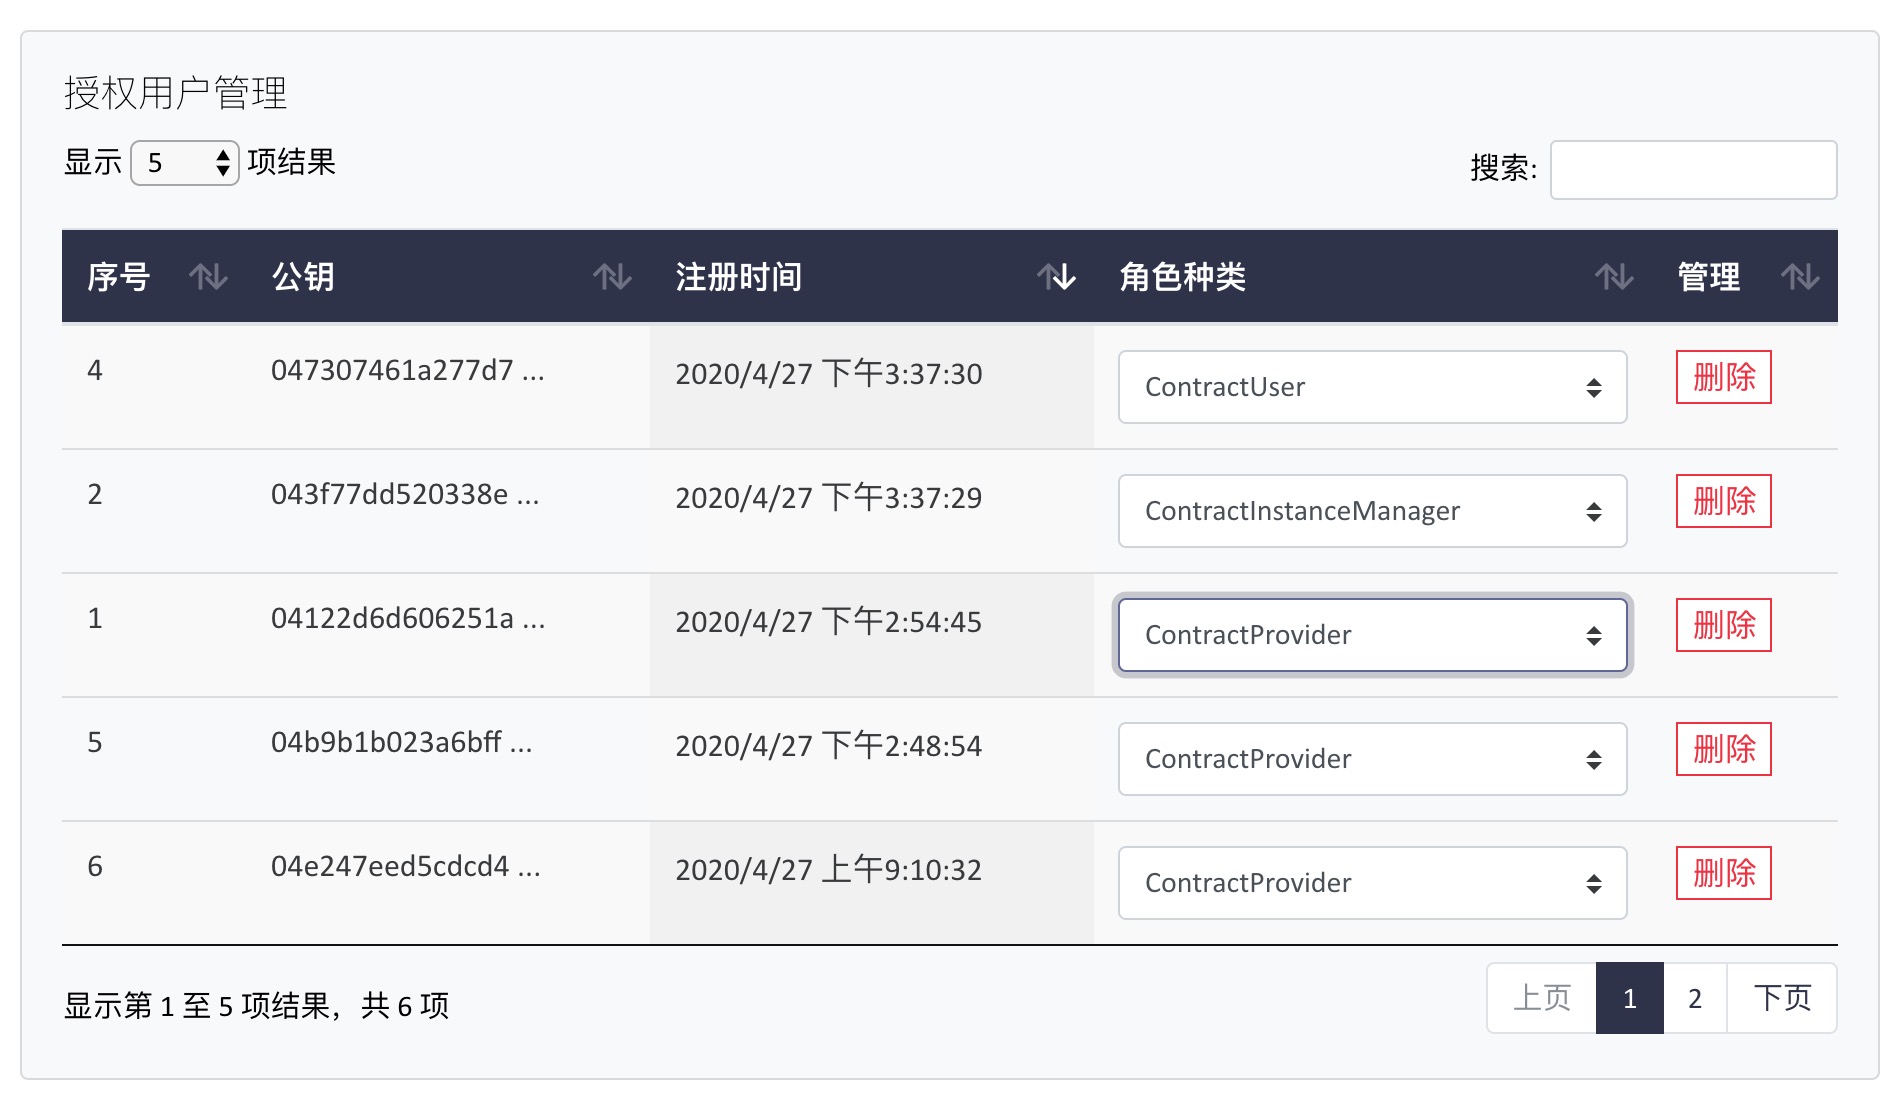The width and height of the screenshot is (1902, 1102).
Task: Change role for key 04b9b1b023a6bff
Action: point(1372,759)
